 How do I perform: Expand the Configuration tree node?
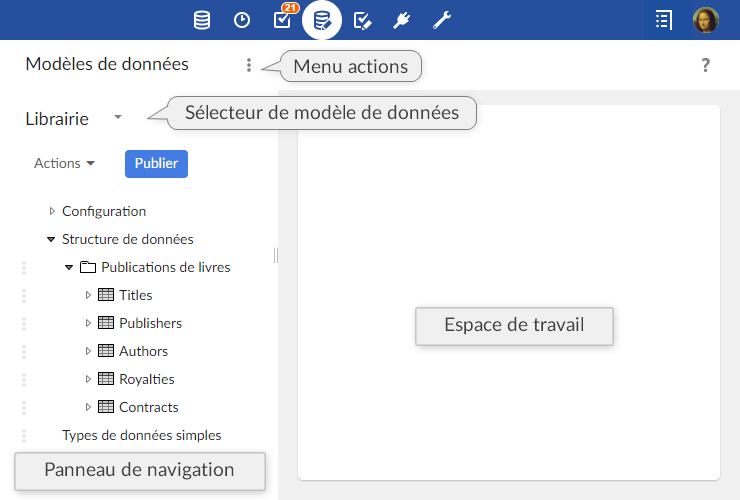[x=53, y=211]
